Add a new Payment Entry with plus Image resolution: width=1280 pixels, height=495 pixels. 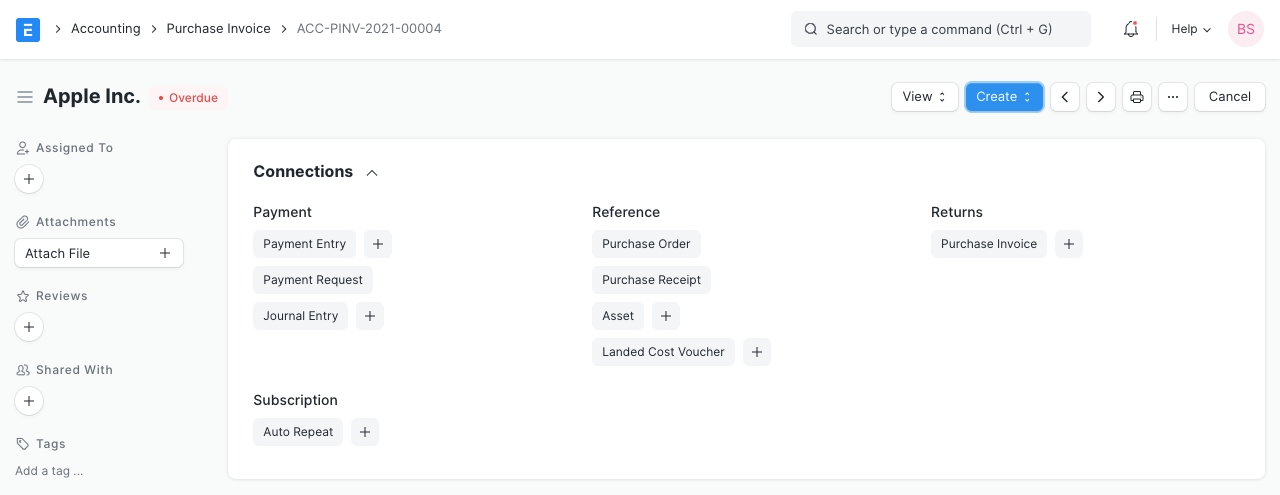click(x=378, y=244)
